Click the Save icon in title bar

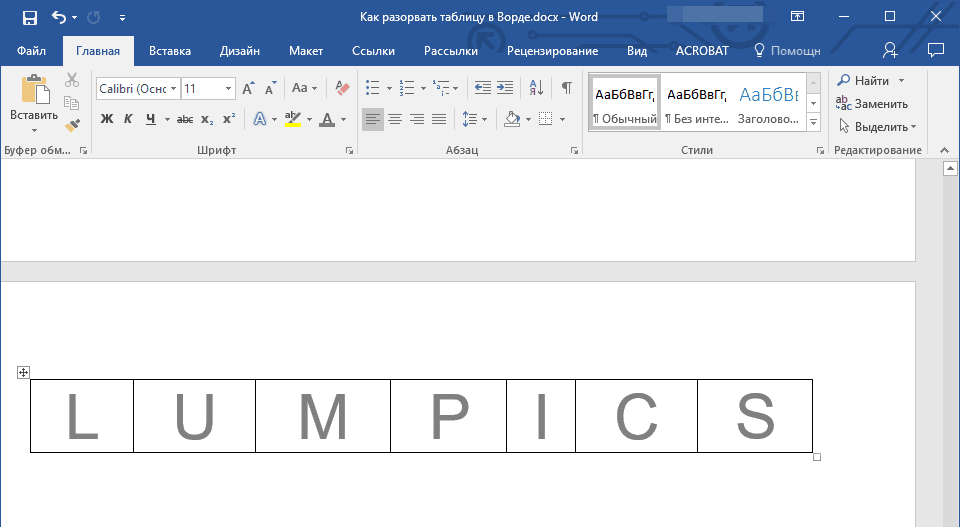(x=29, y=18)
